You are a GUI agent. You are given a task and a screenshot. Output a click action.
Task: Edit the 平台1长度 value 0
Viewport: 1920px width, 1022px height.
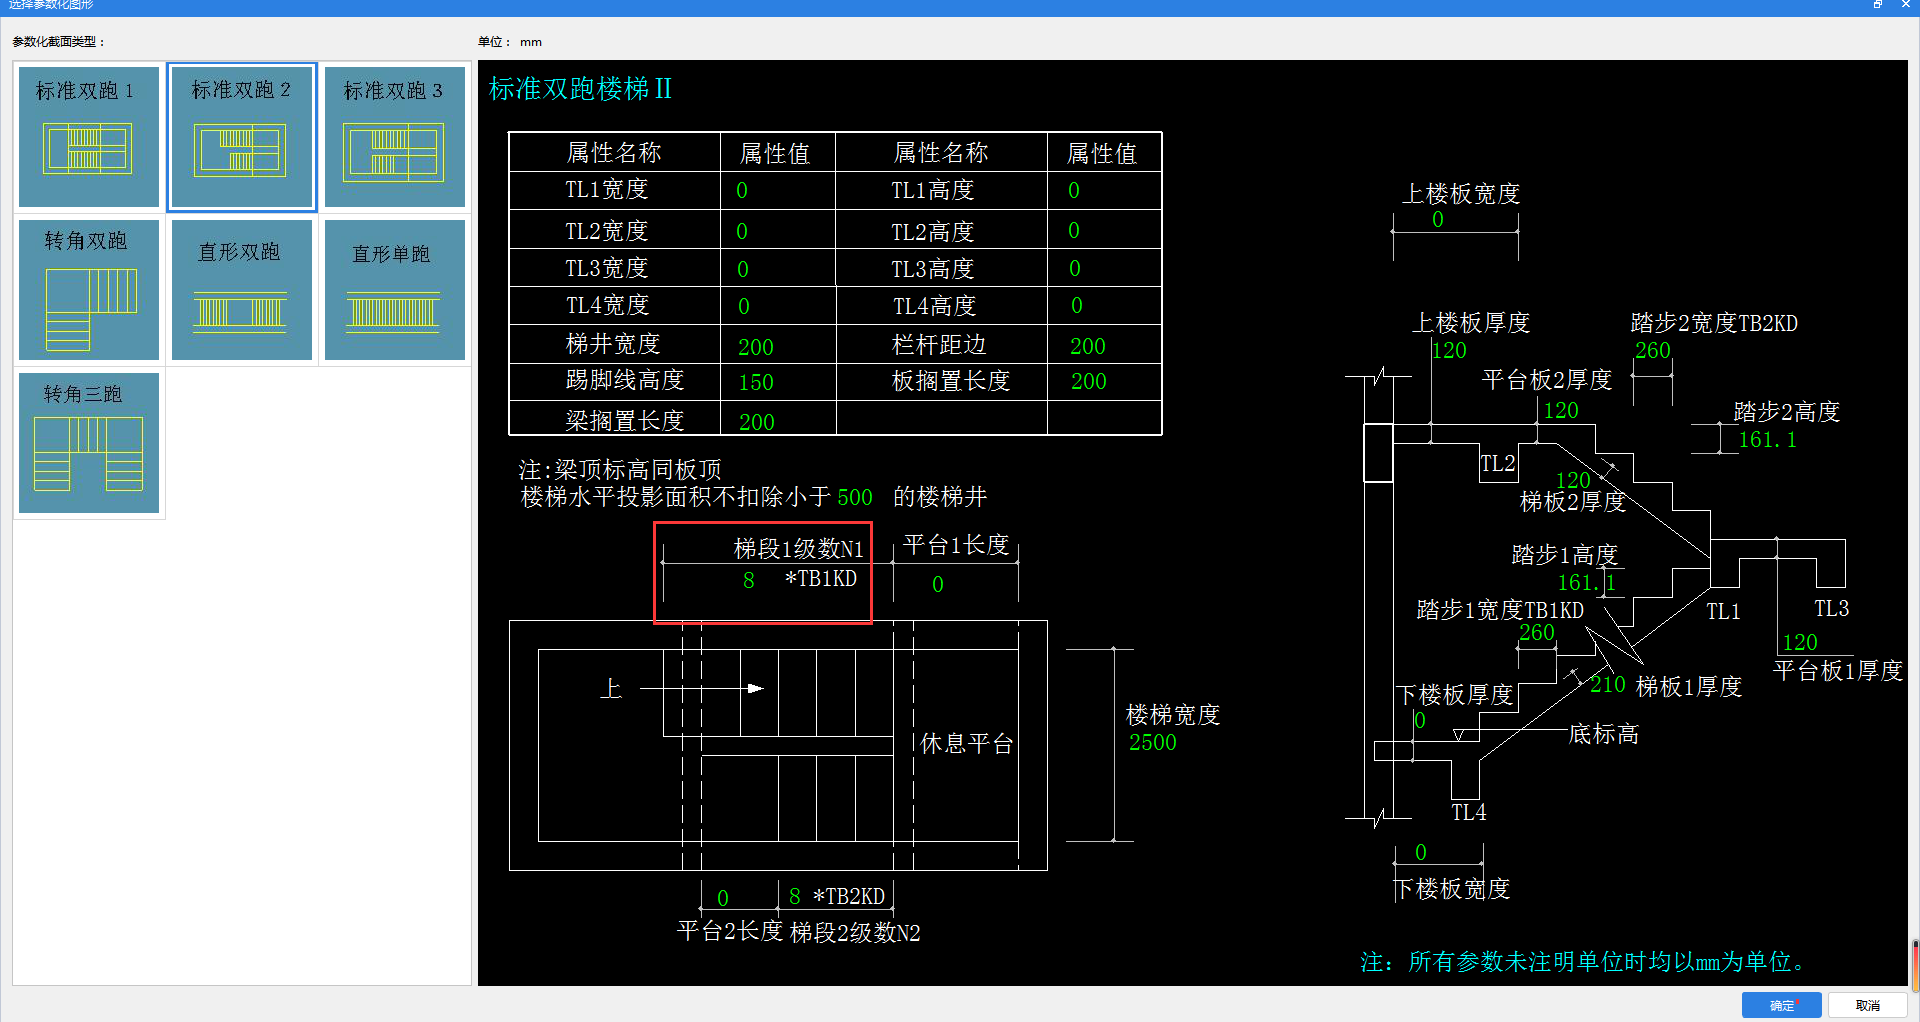click(938, 584)
